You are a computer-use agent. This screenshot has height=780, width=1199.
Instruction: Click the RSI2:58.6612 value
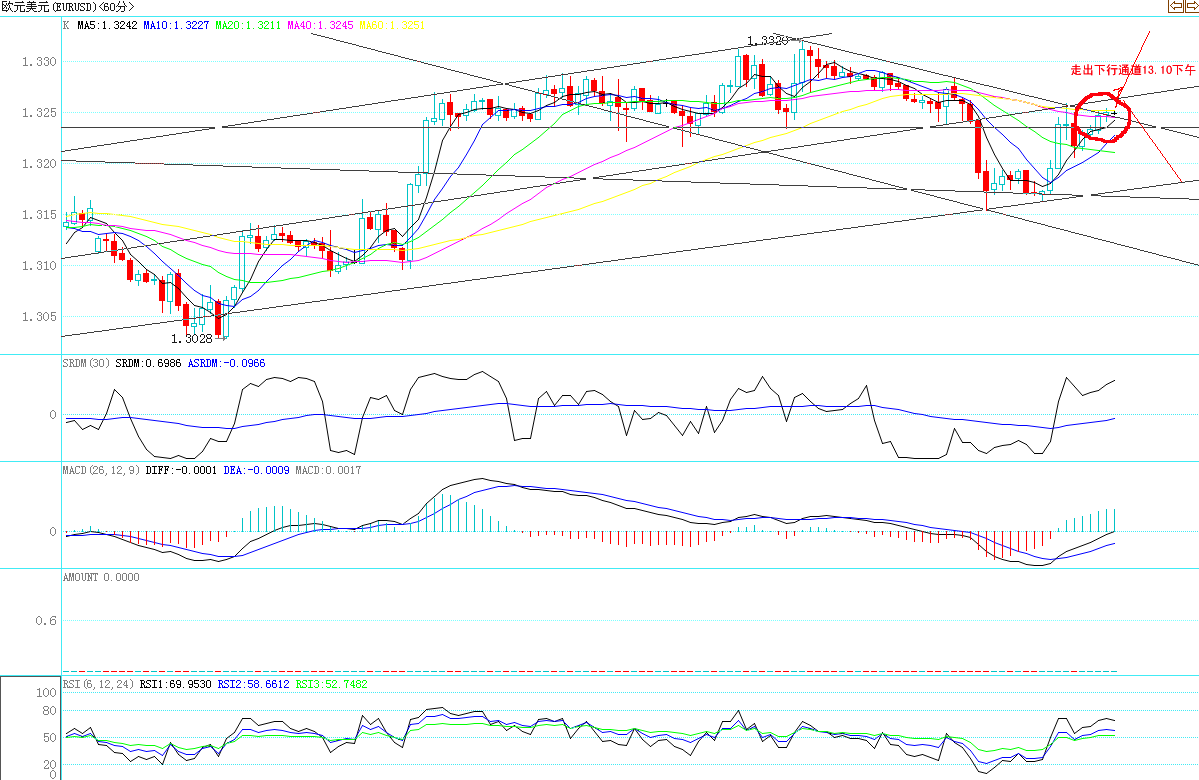(253, 684)
